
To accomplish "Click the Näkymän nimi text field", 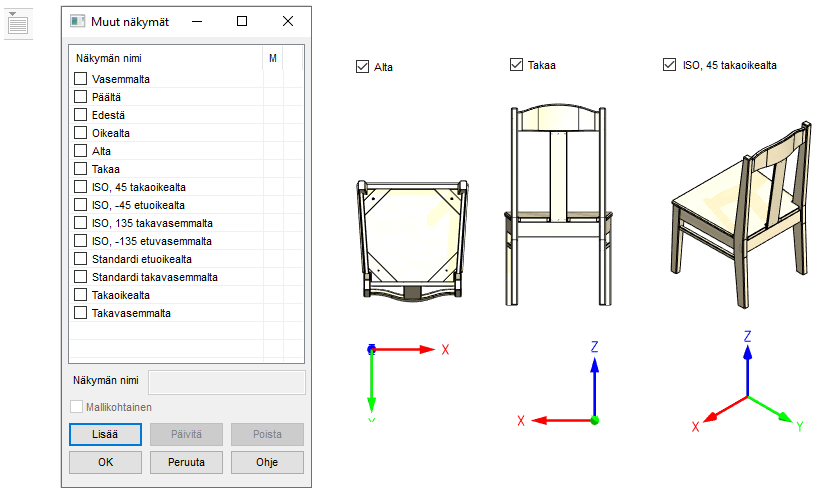I will pos(226,382).
